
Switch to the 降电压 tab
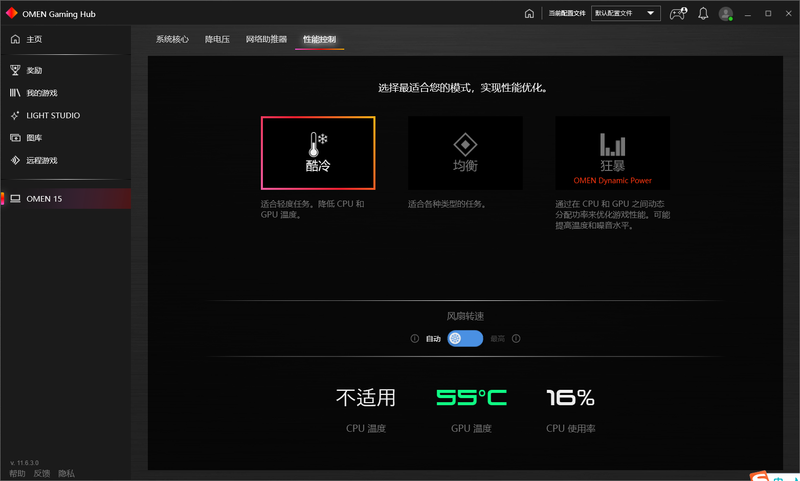217,39
